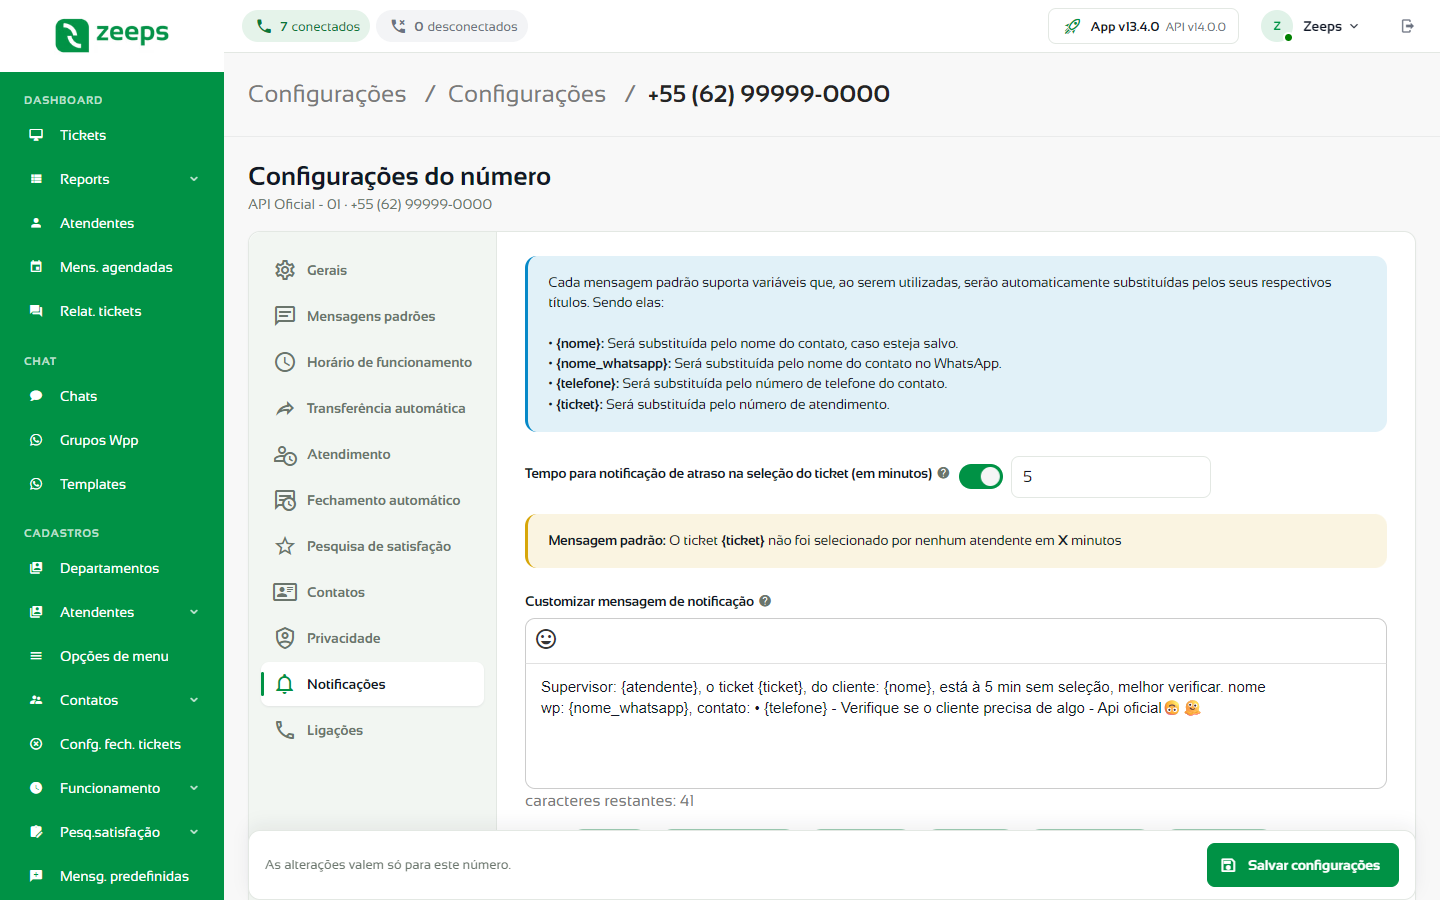1440x900 pixels.
Task: Click the Pesquisa de satisfação star icon
Action: tap(285, 546)
